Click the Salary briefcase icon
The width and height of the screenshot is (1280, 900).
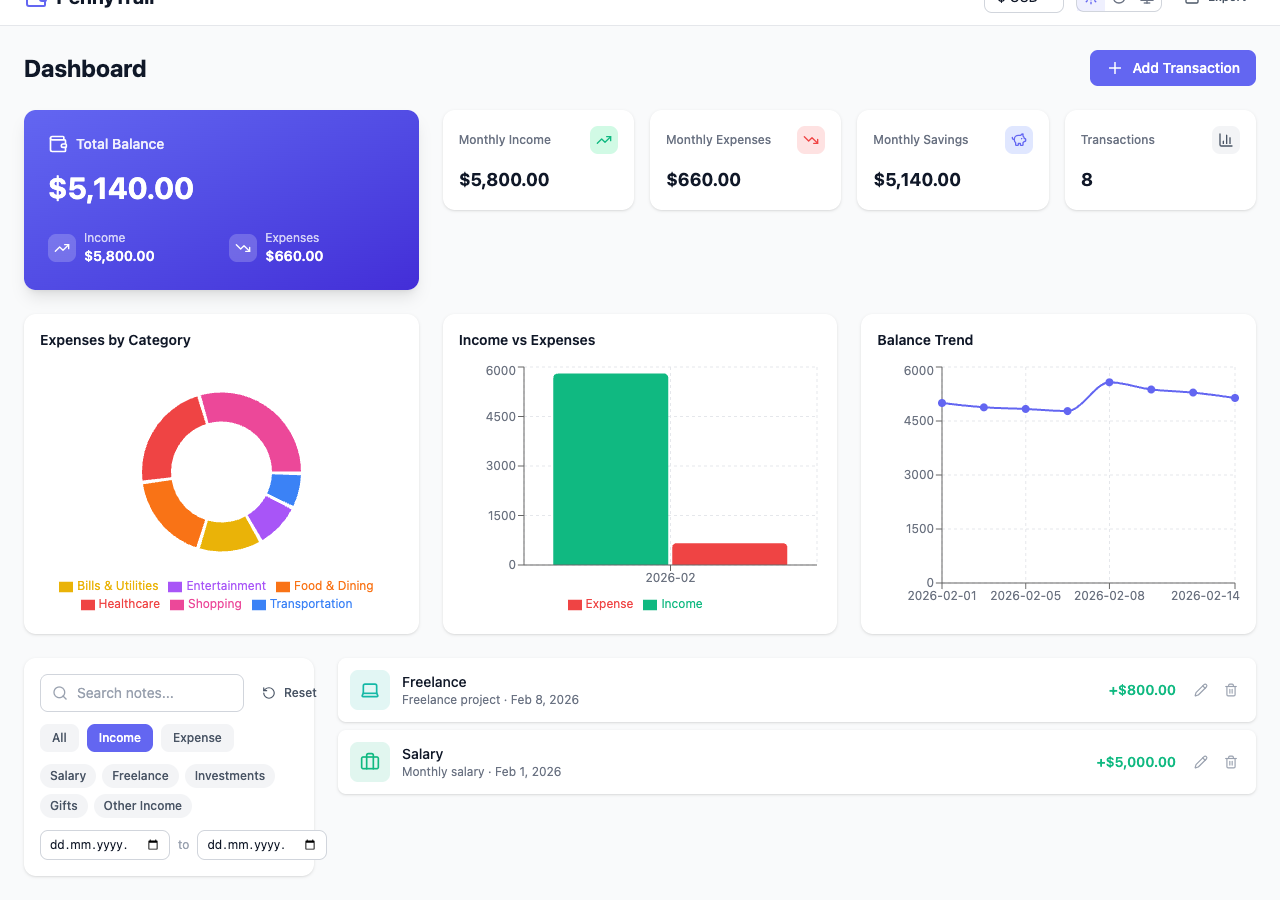click(370, 762)
